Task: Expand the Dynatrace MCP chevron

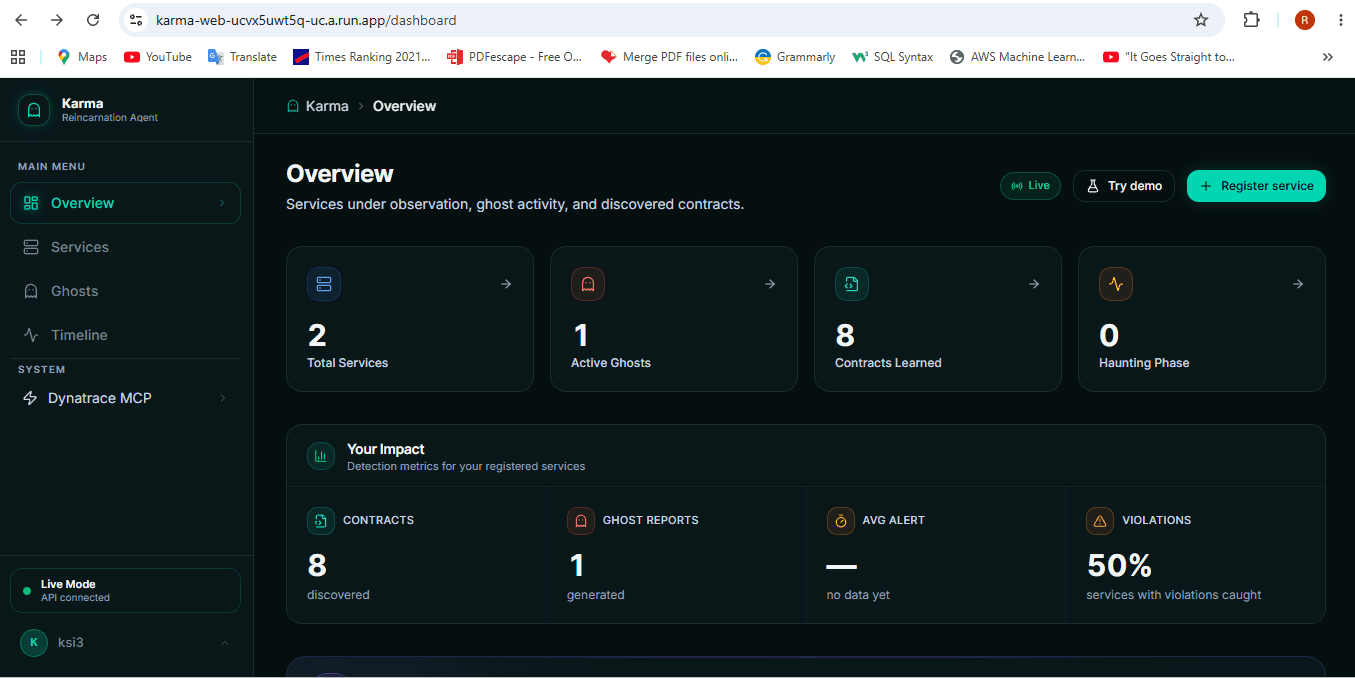Action: pos(222,398)
